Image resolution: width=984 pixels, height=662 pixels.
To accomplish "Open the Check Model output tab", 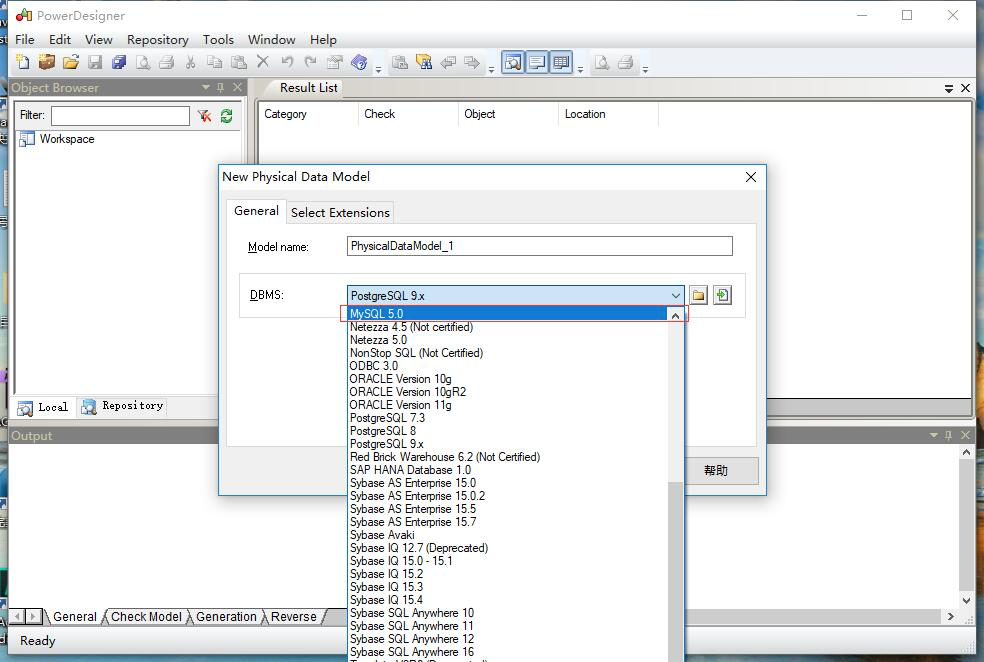I will tap(146, 617).
